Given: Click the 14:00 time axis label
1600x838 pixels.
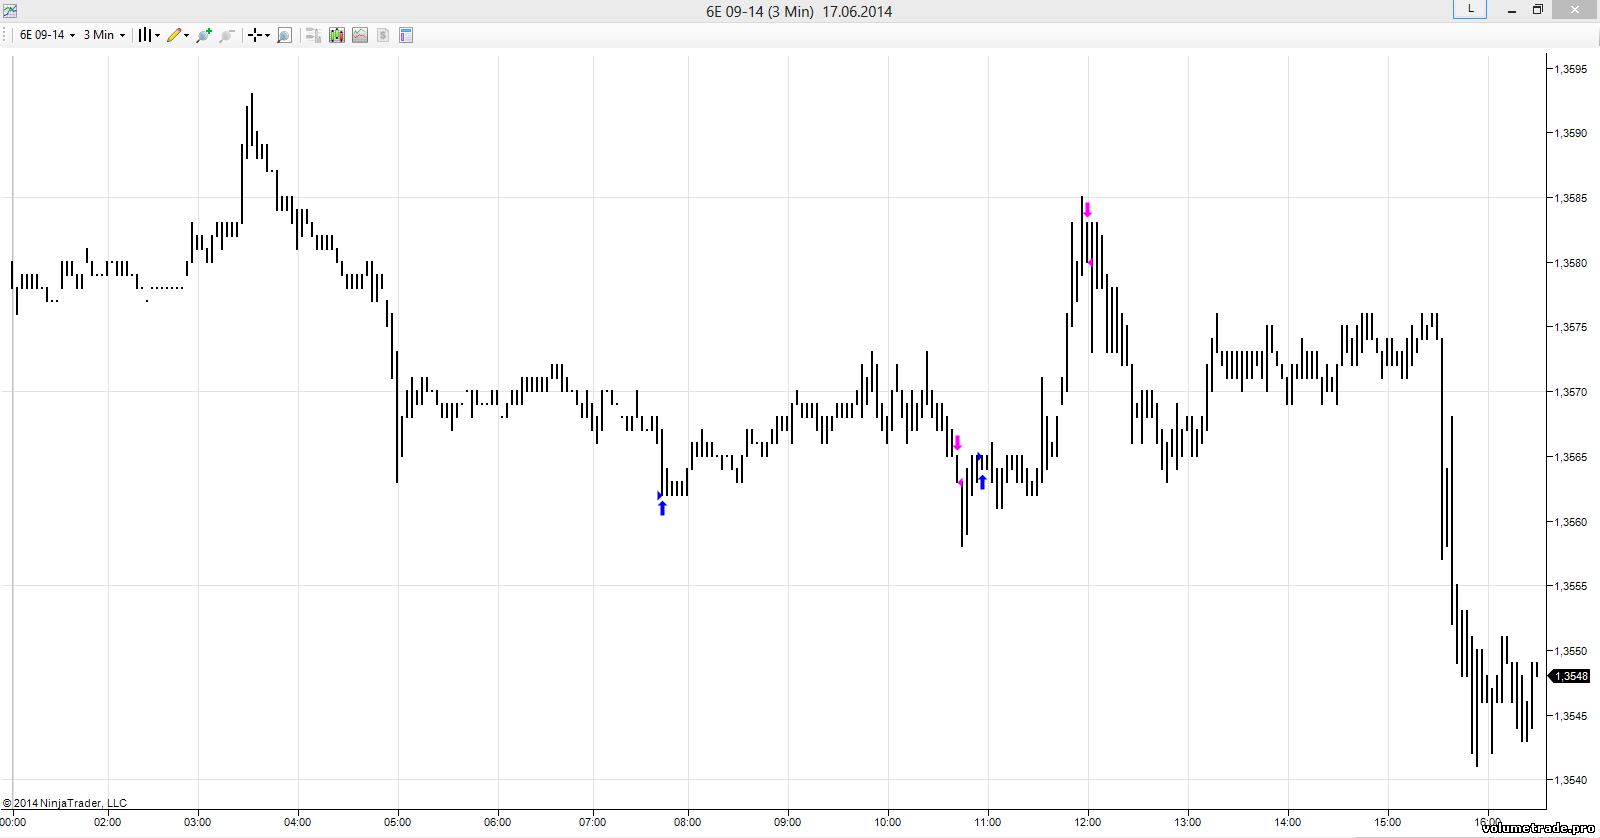Looking at the screenshot, I should [x=1287, y=822].
